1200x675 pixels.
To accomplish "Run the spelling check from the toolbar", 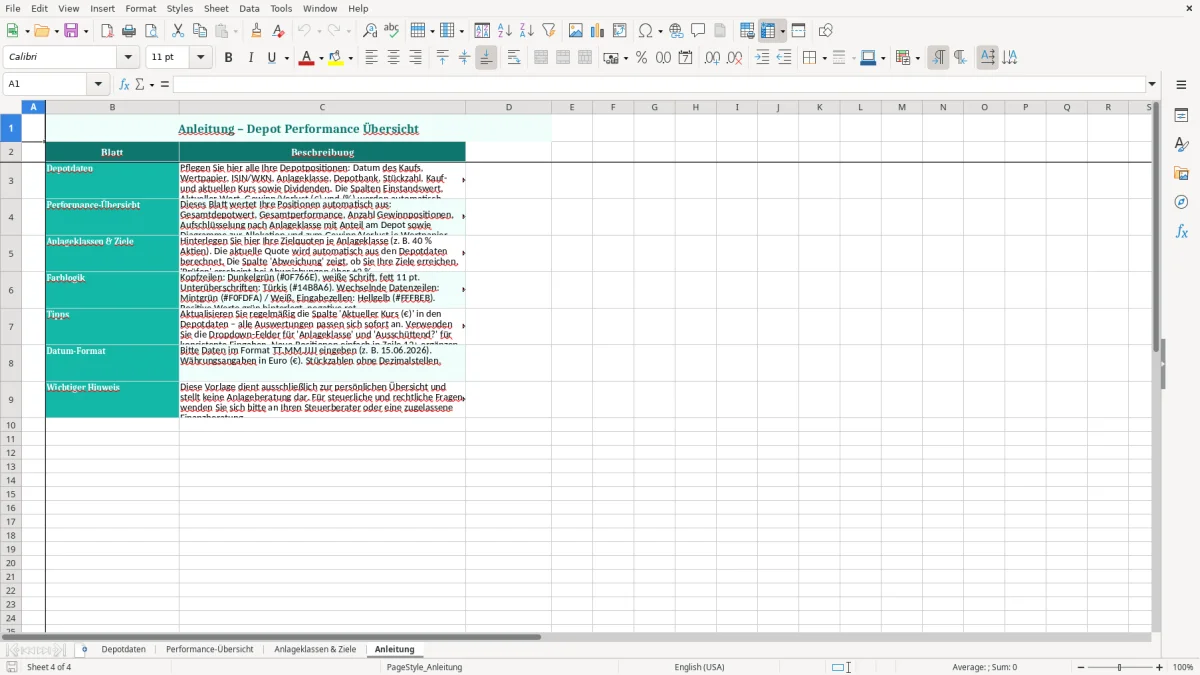I will coord(392,31).
